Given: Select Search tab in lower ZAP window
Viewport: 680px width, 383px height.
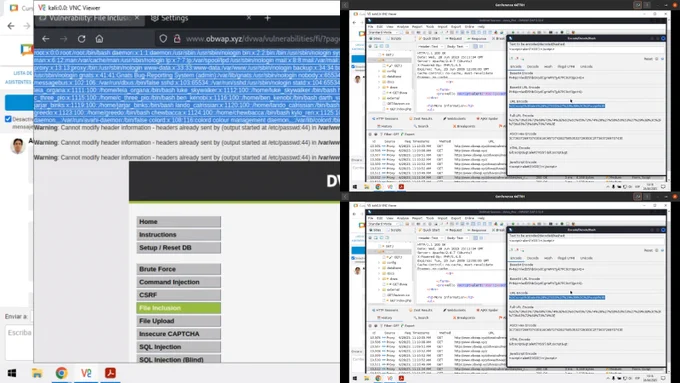Looking at the screenshot, I should click(422, 318).
